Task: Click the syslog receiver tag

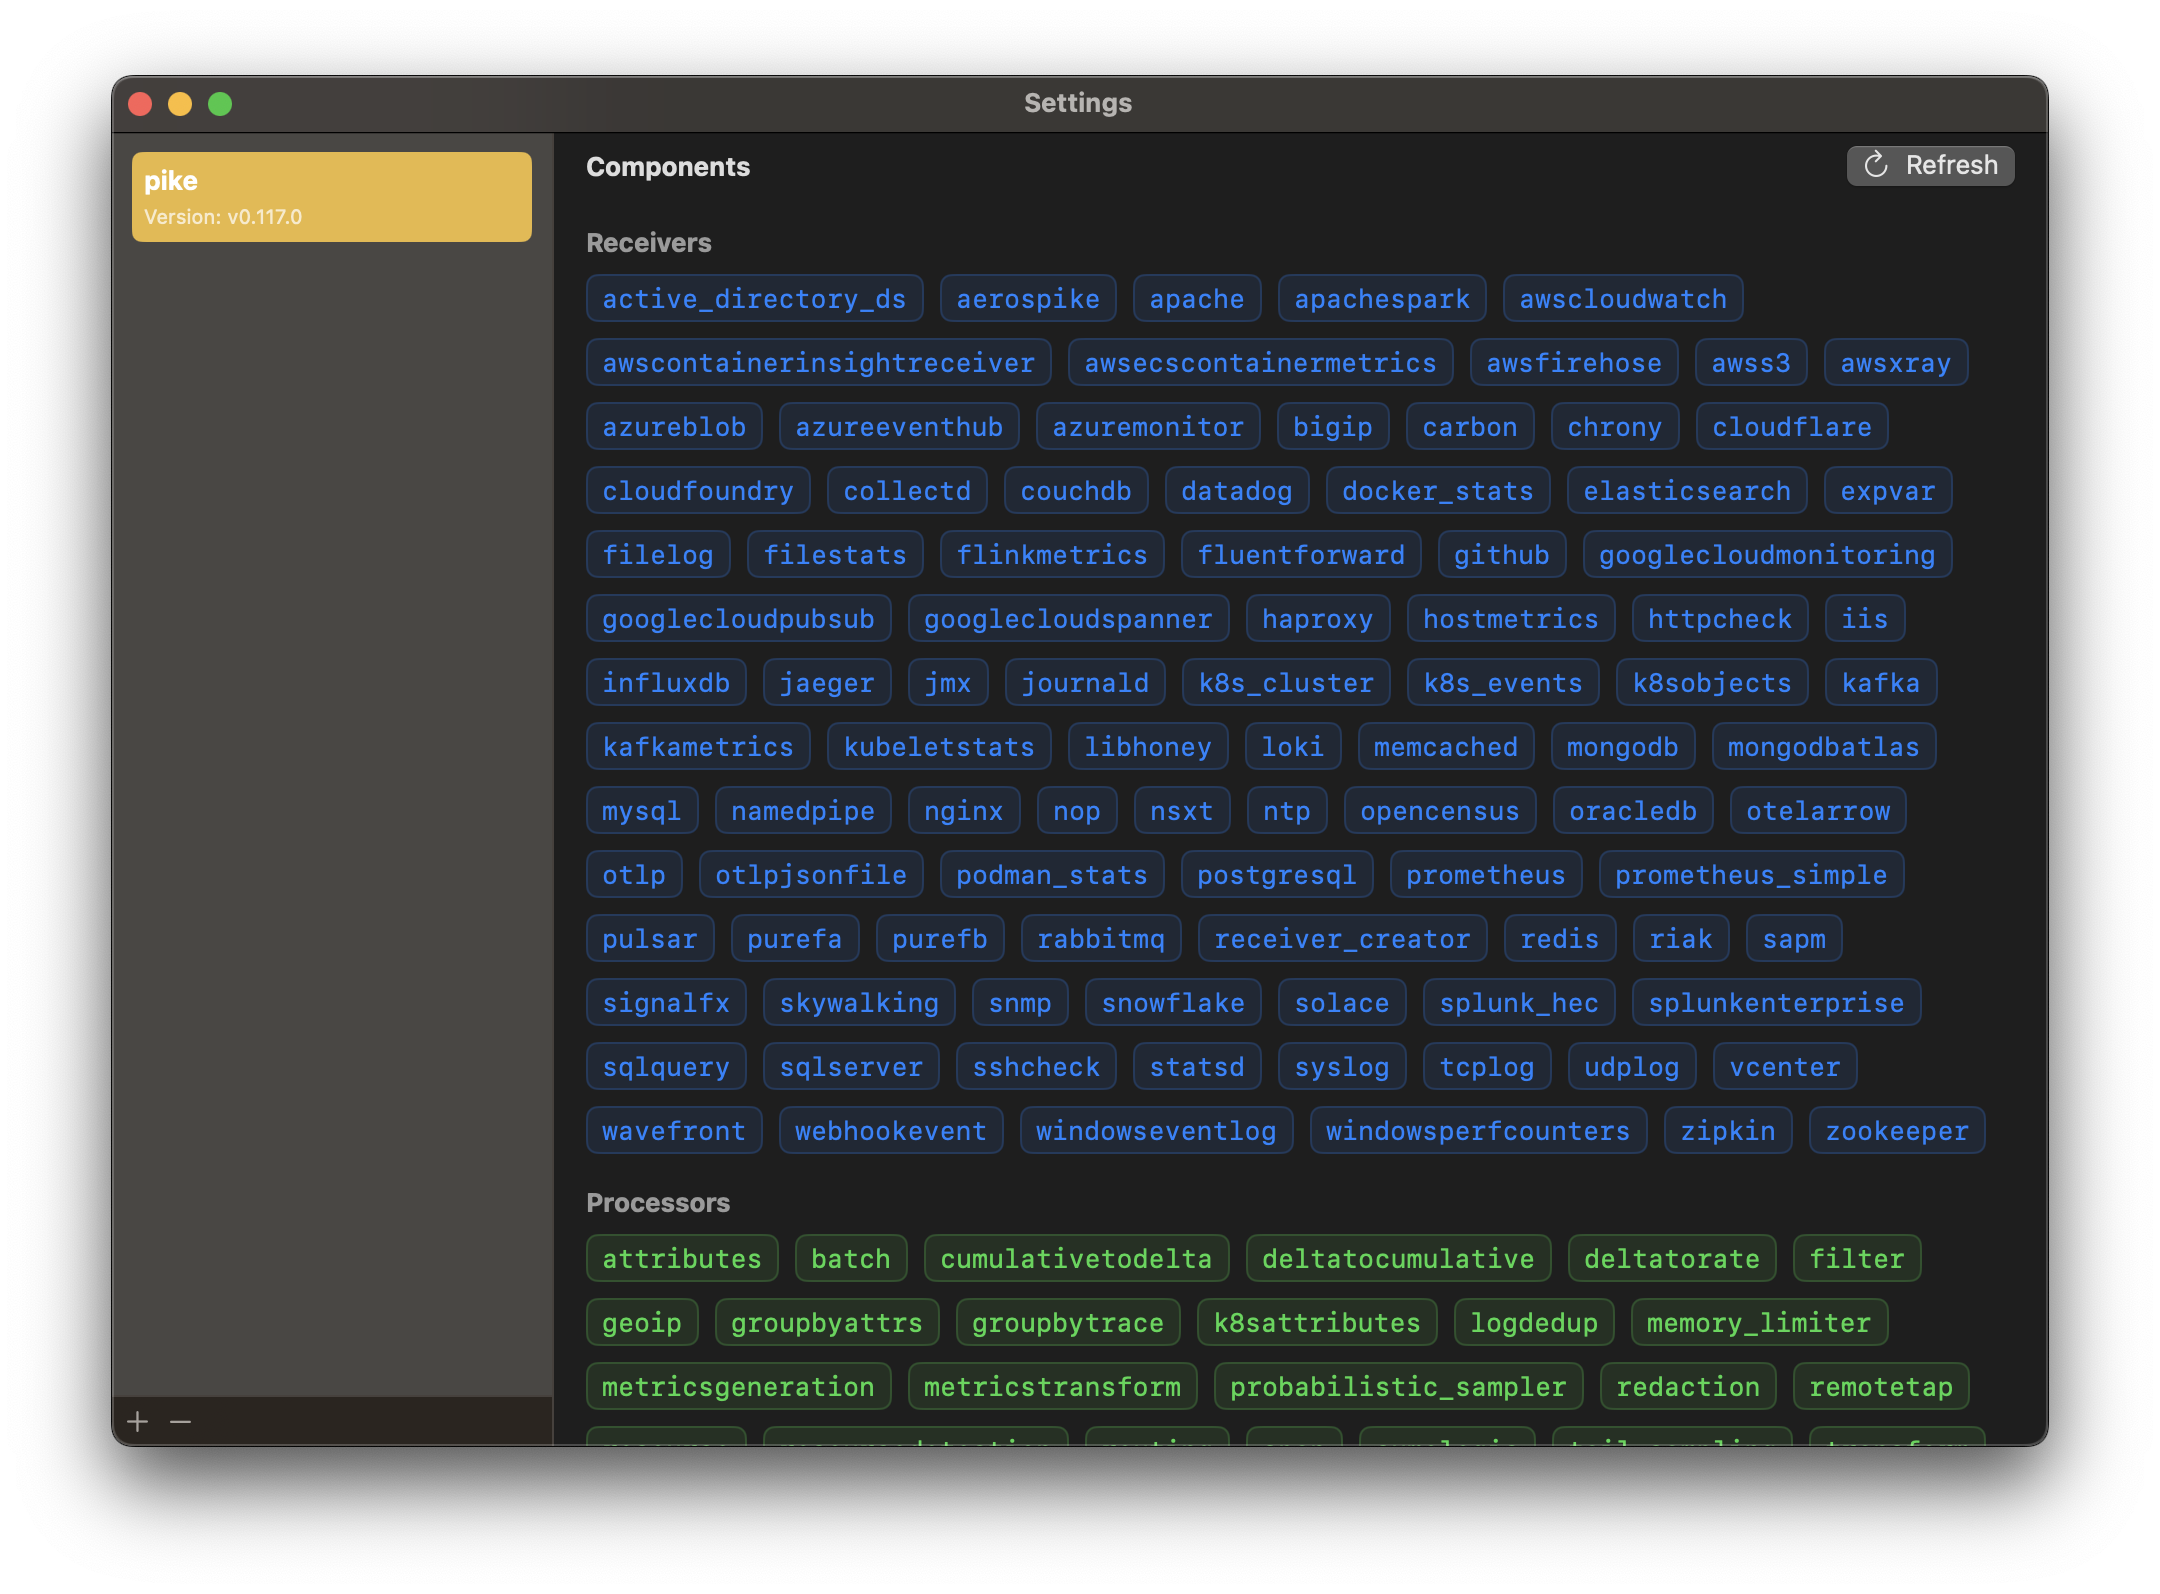Action: [x=1342, y=1067]
